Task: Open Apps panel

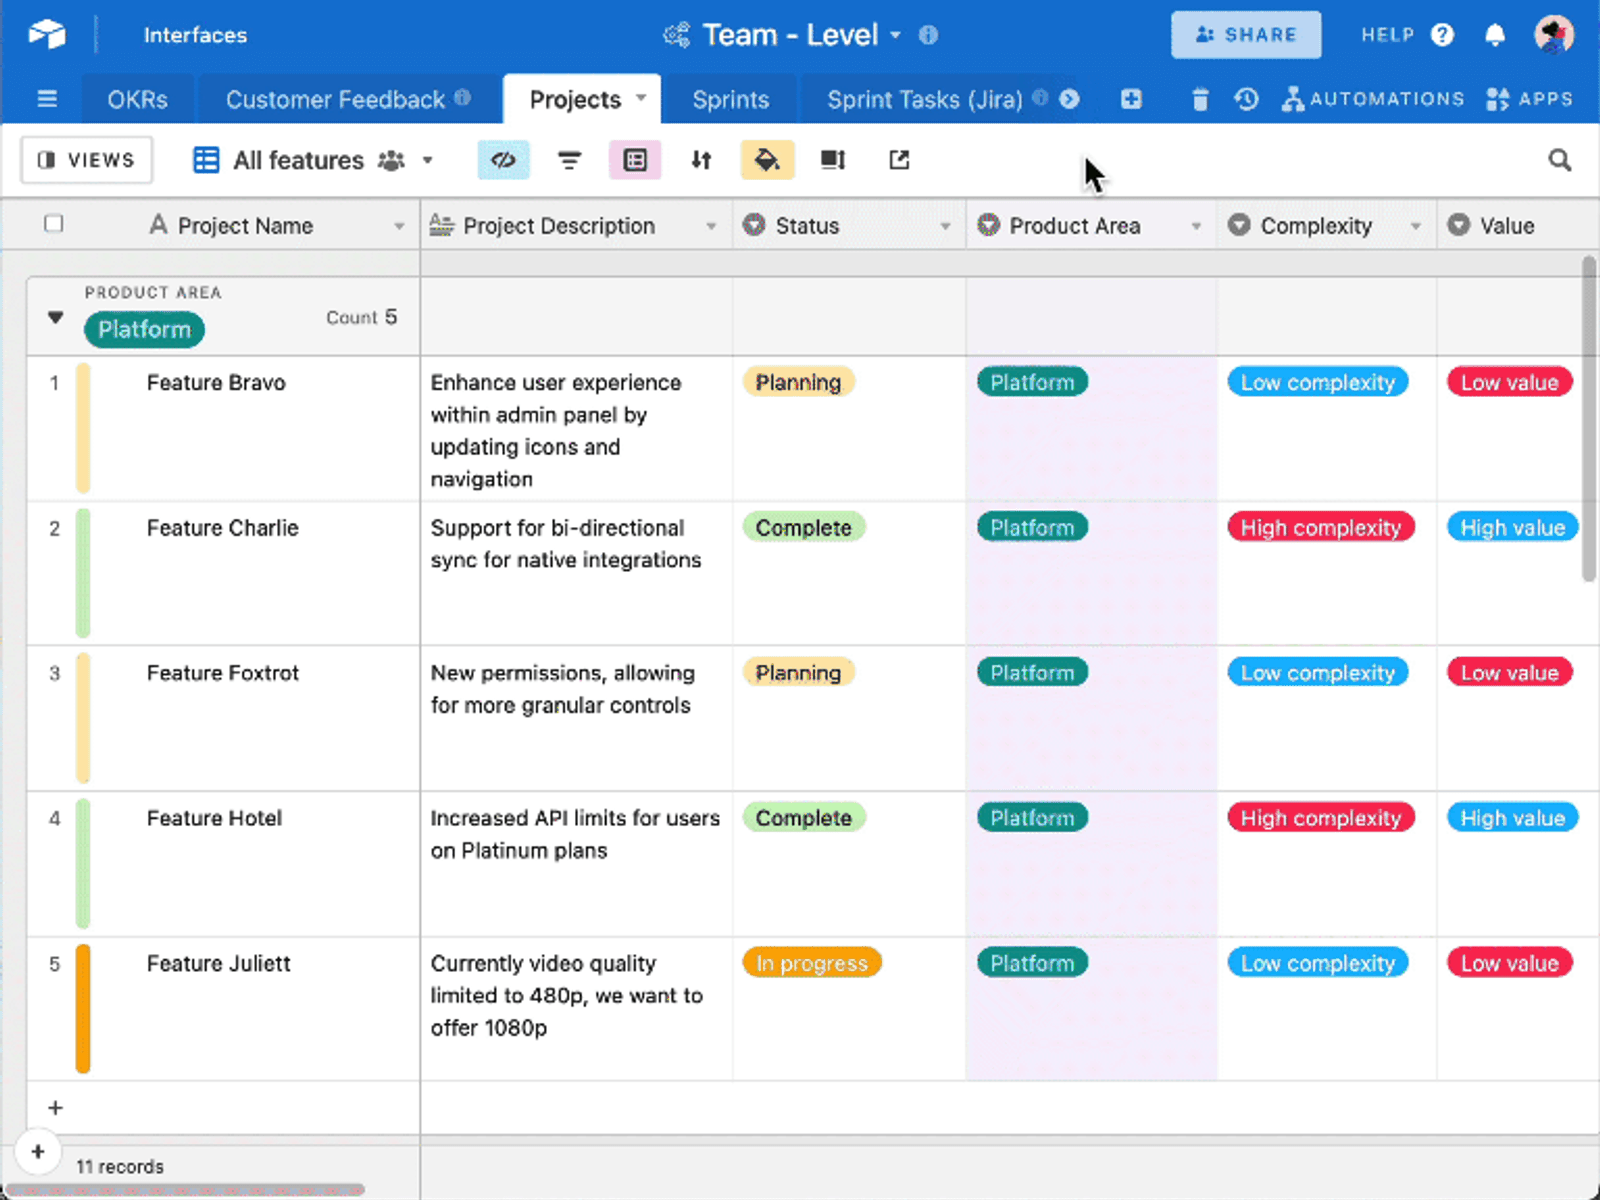Action: click(1529, 99)
